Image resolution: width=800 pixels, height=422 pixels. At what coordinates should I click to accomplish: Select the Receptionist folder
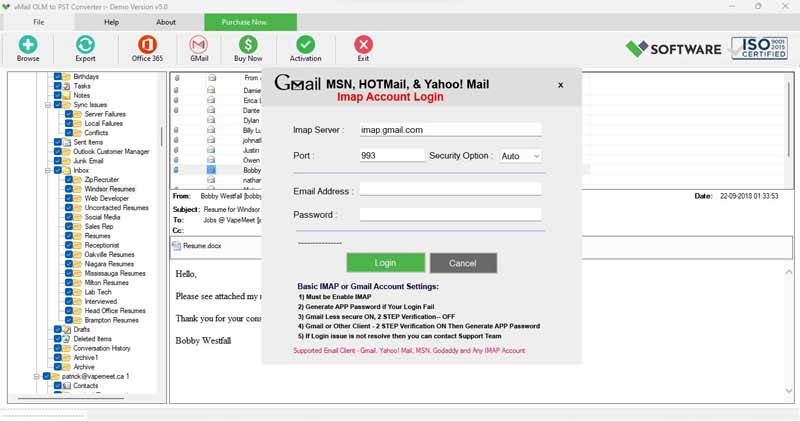click(102, 245)
